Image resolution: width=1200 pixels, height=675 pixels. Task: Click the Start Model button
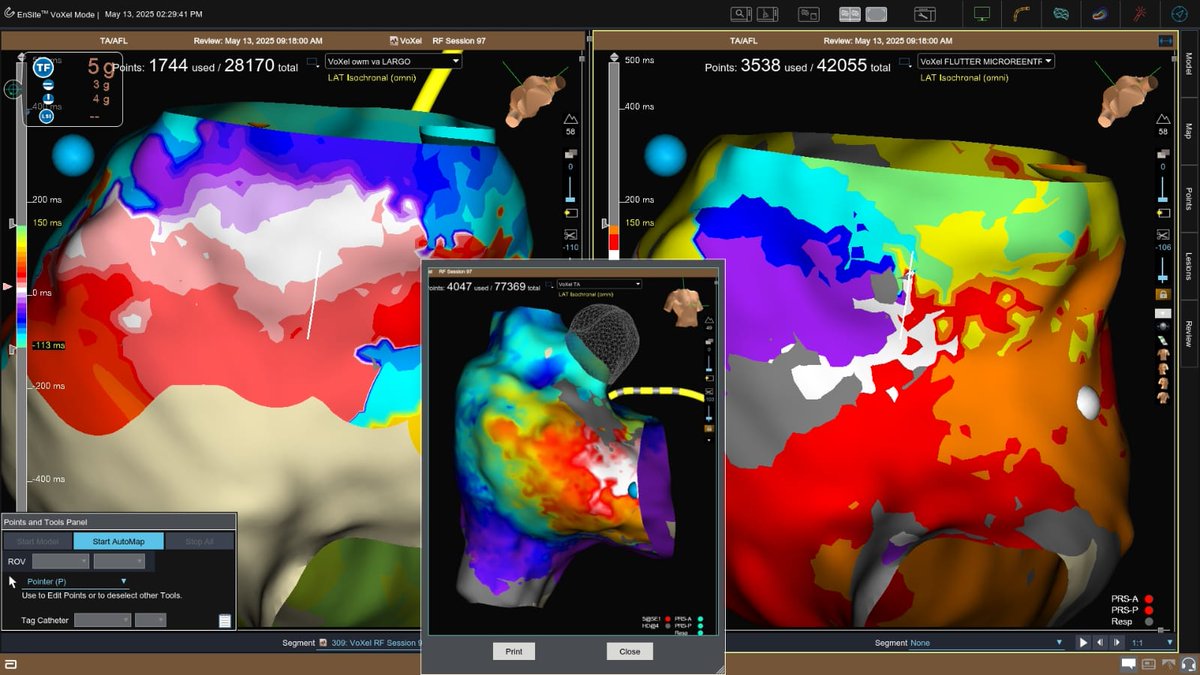(38, 541)
